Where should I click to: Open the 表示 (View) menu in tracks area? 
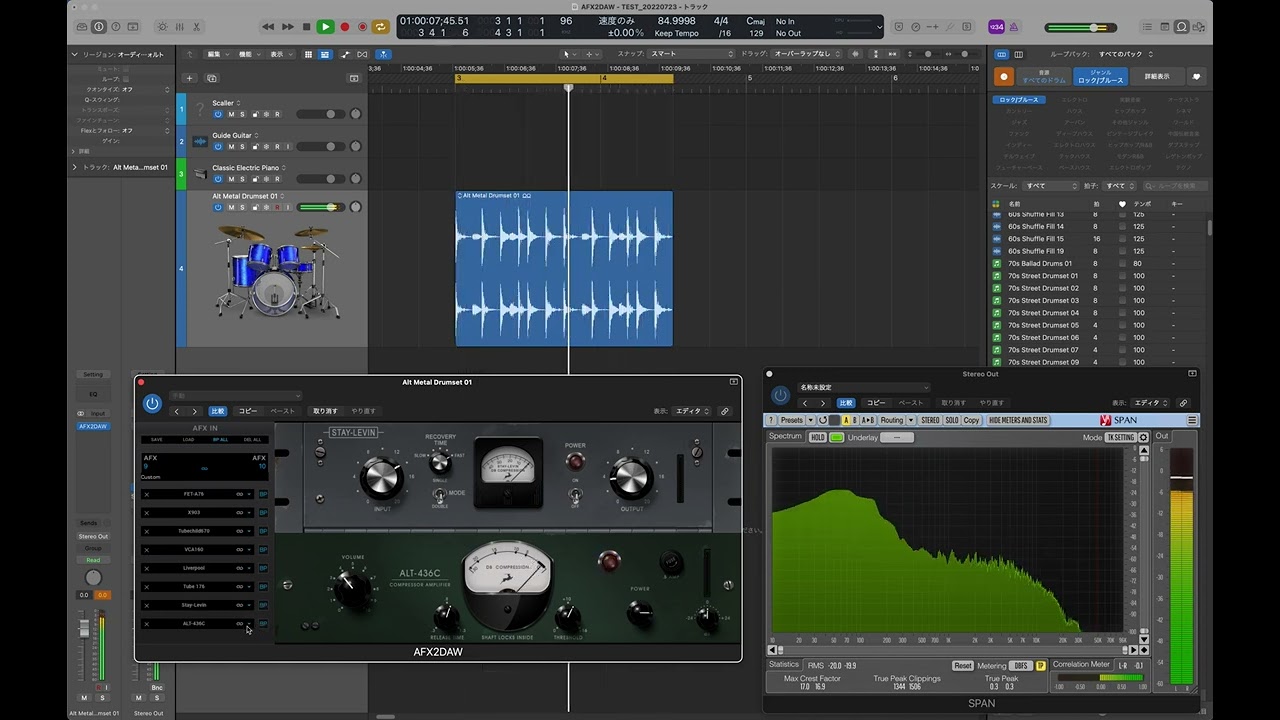279,54
